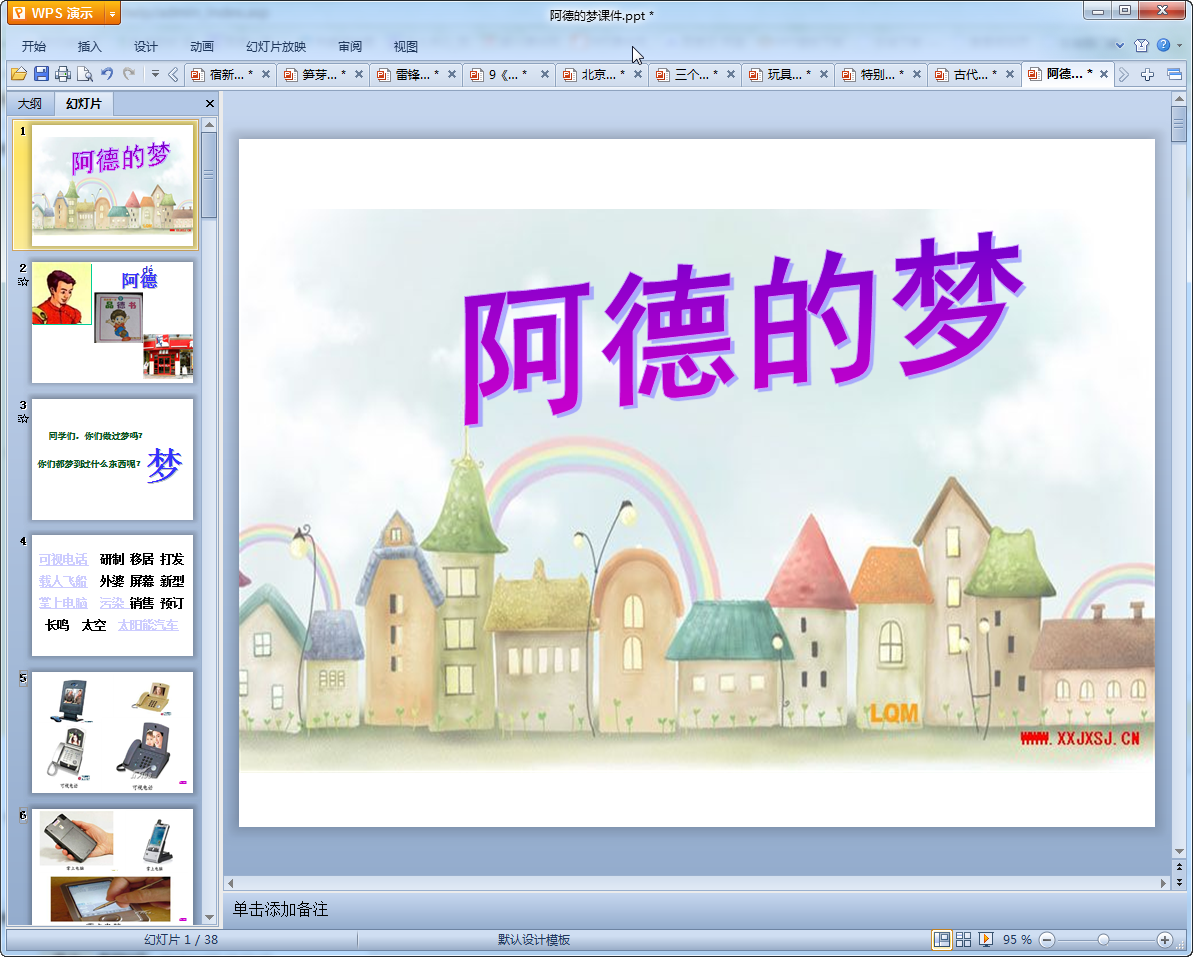Open print preview

(85, 74)
